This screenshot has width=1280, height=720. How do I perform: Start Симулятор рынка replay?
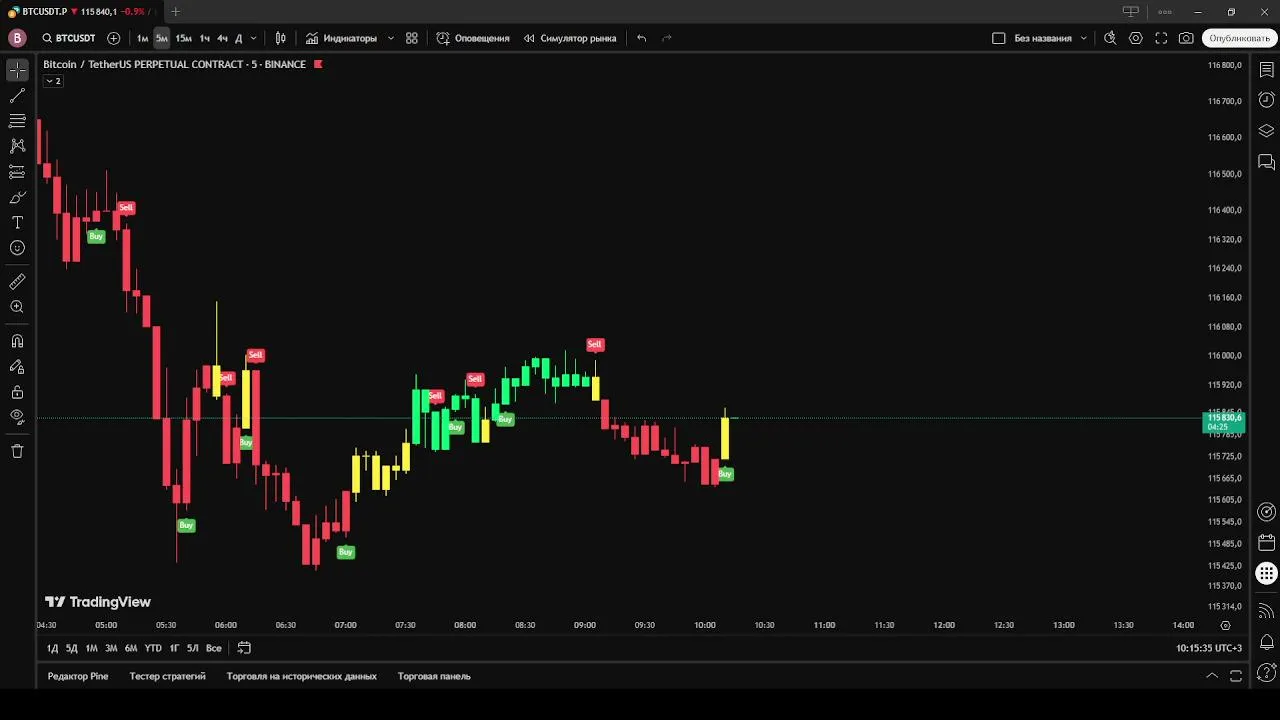[x=570, y=38]
